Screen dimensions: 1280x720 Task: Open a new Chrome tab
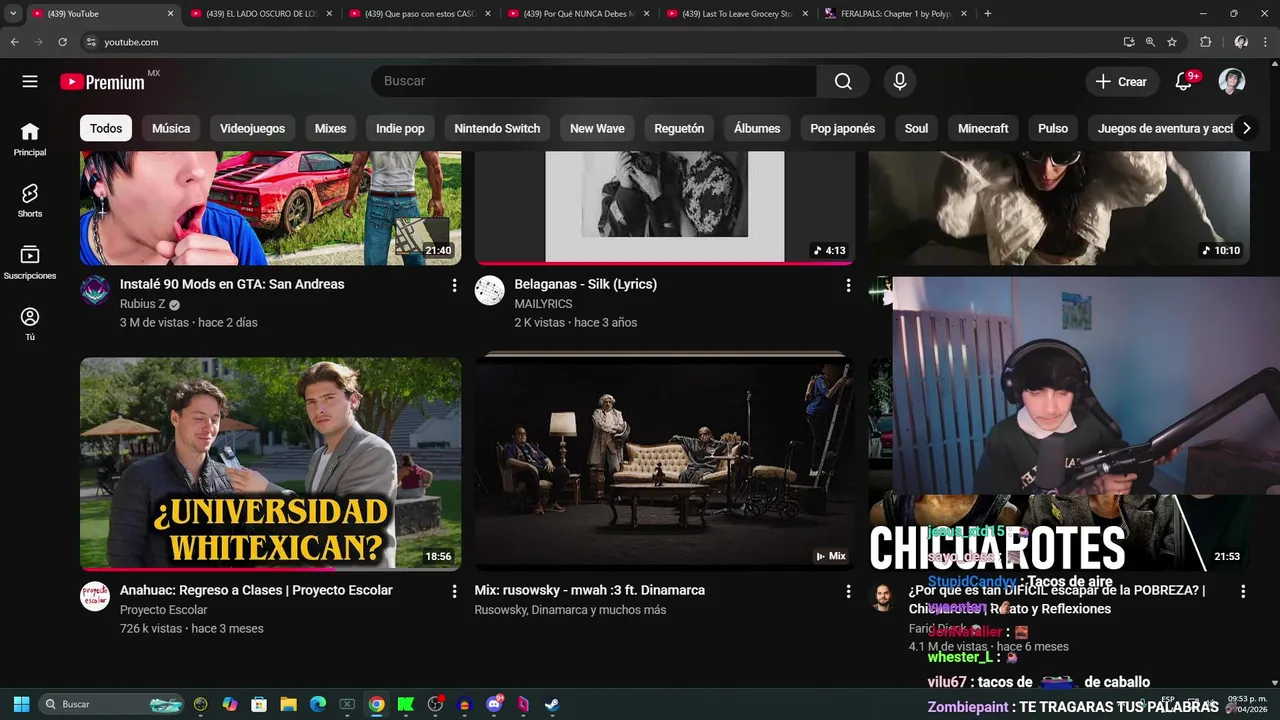point(988,14)
